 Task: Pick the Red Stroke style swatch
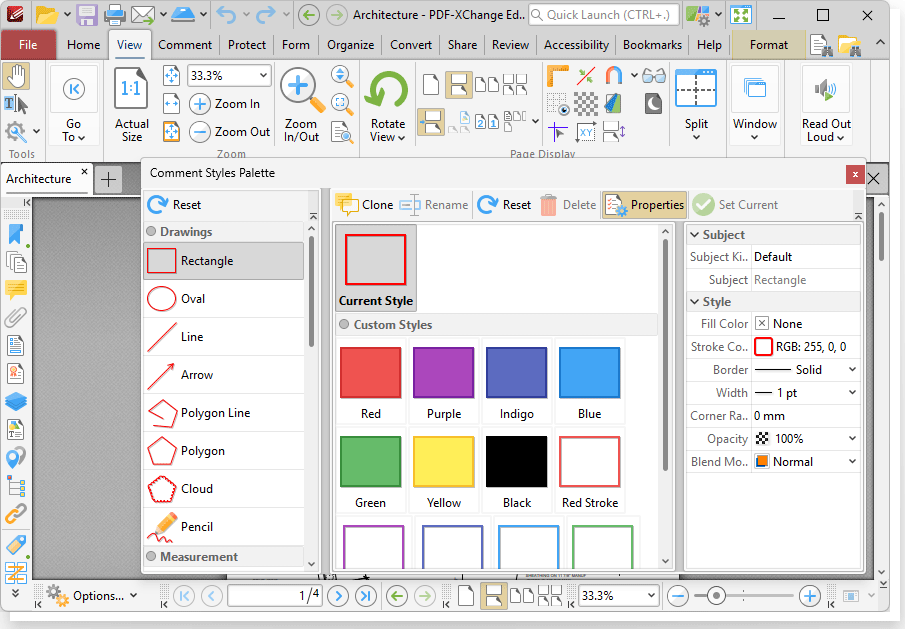(590, 471)
